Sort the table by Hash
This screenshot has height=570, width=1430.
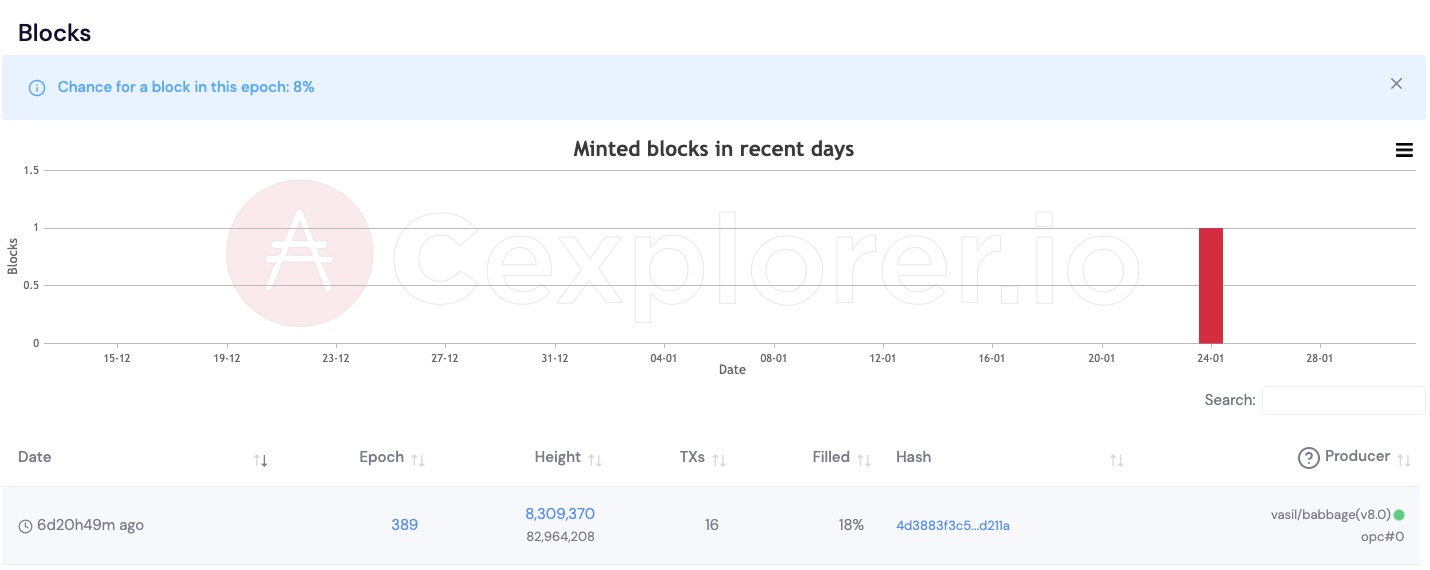click(x=1117, y=460)
